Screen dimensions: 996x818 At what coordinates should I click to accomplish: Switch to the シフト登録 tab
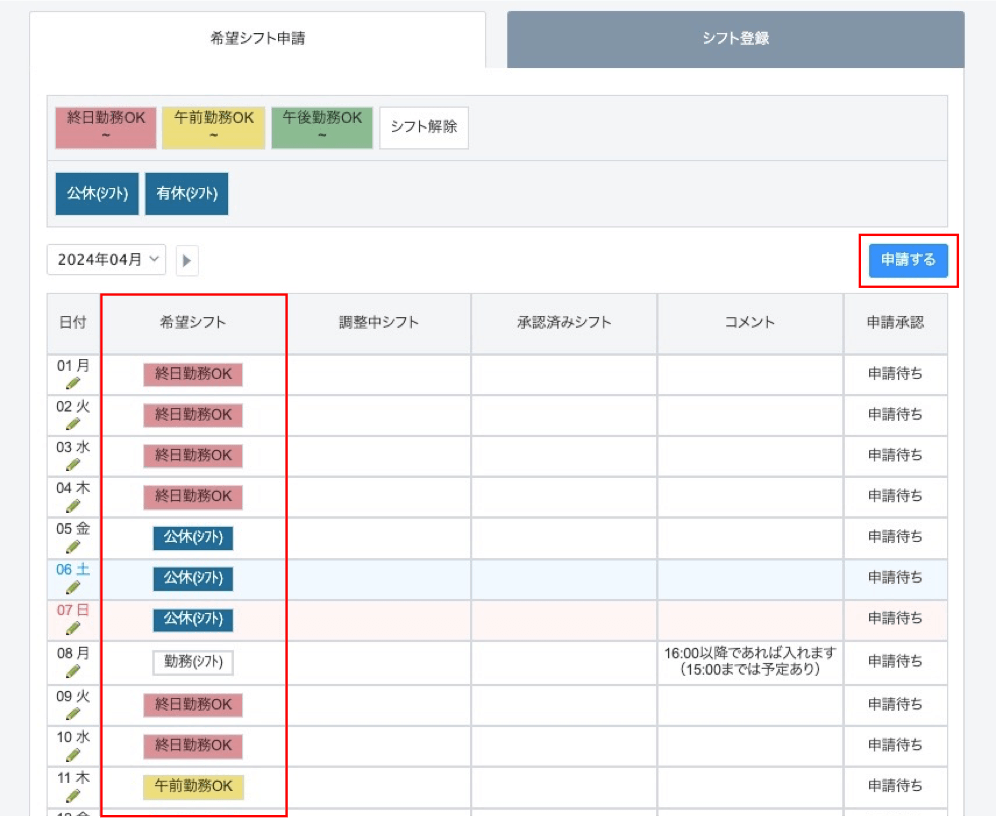735,39
